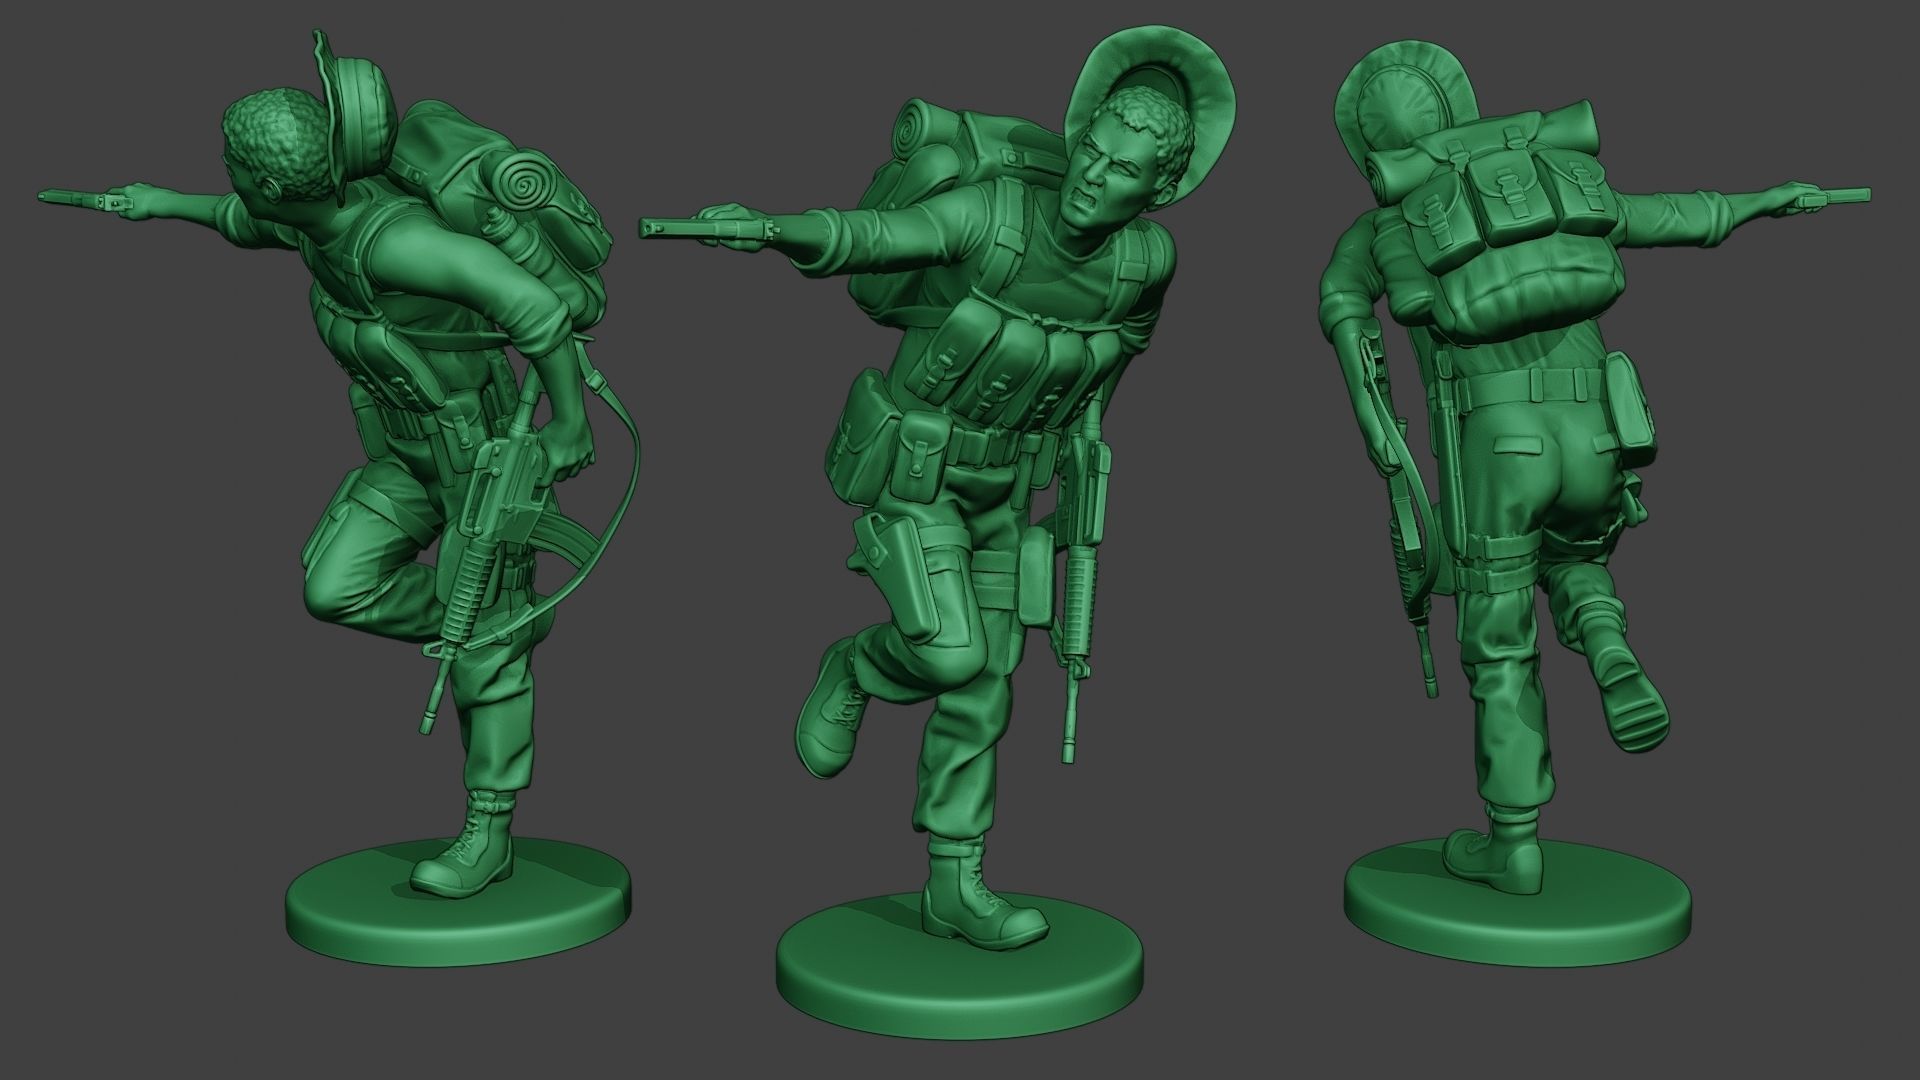
Task: Click the pistol held by left figure
Action: (x=85, y=198)
